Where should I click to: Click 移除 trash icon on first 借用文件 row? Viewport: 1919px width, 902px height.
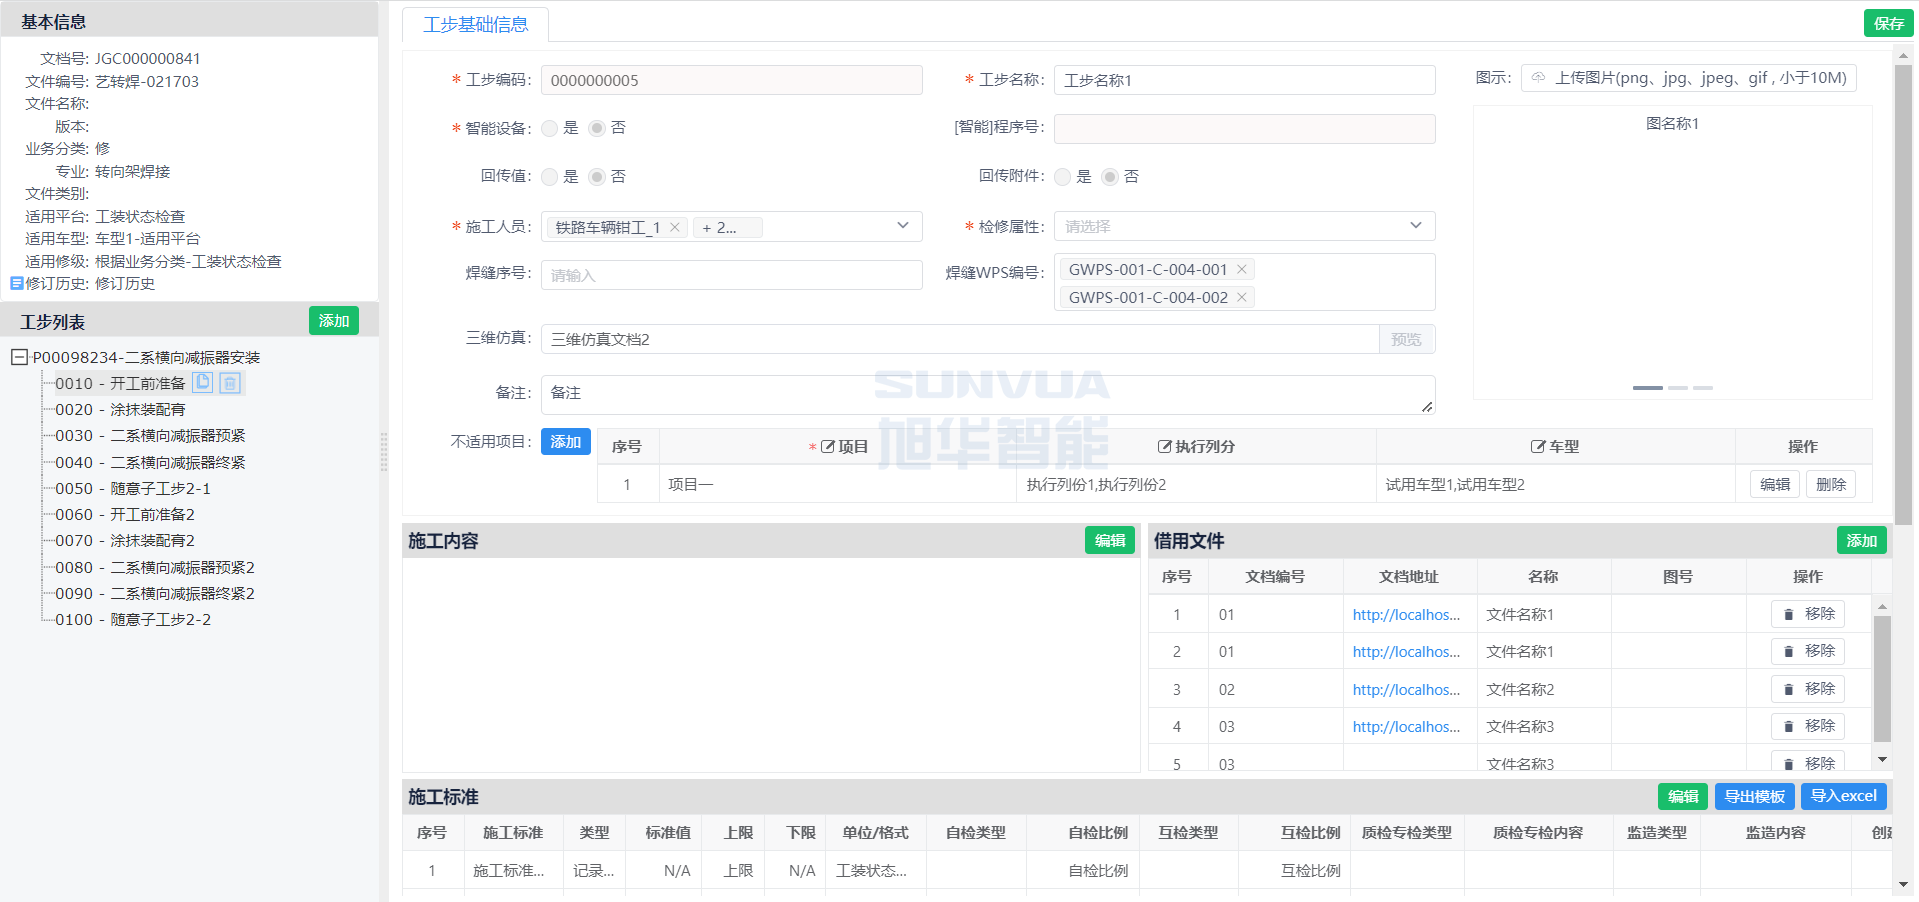pyautogui.click(x=1789, y=614)
